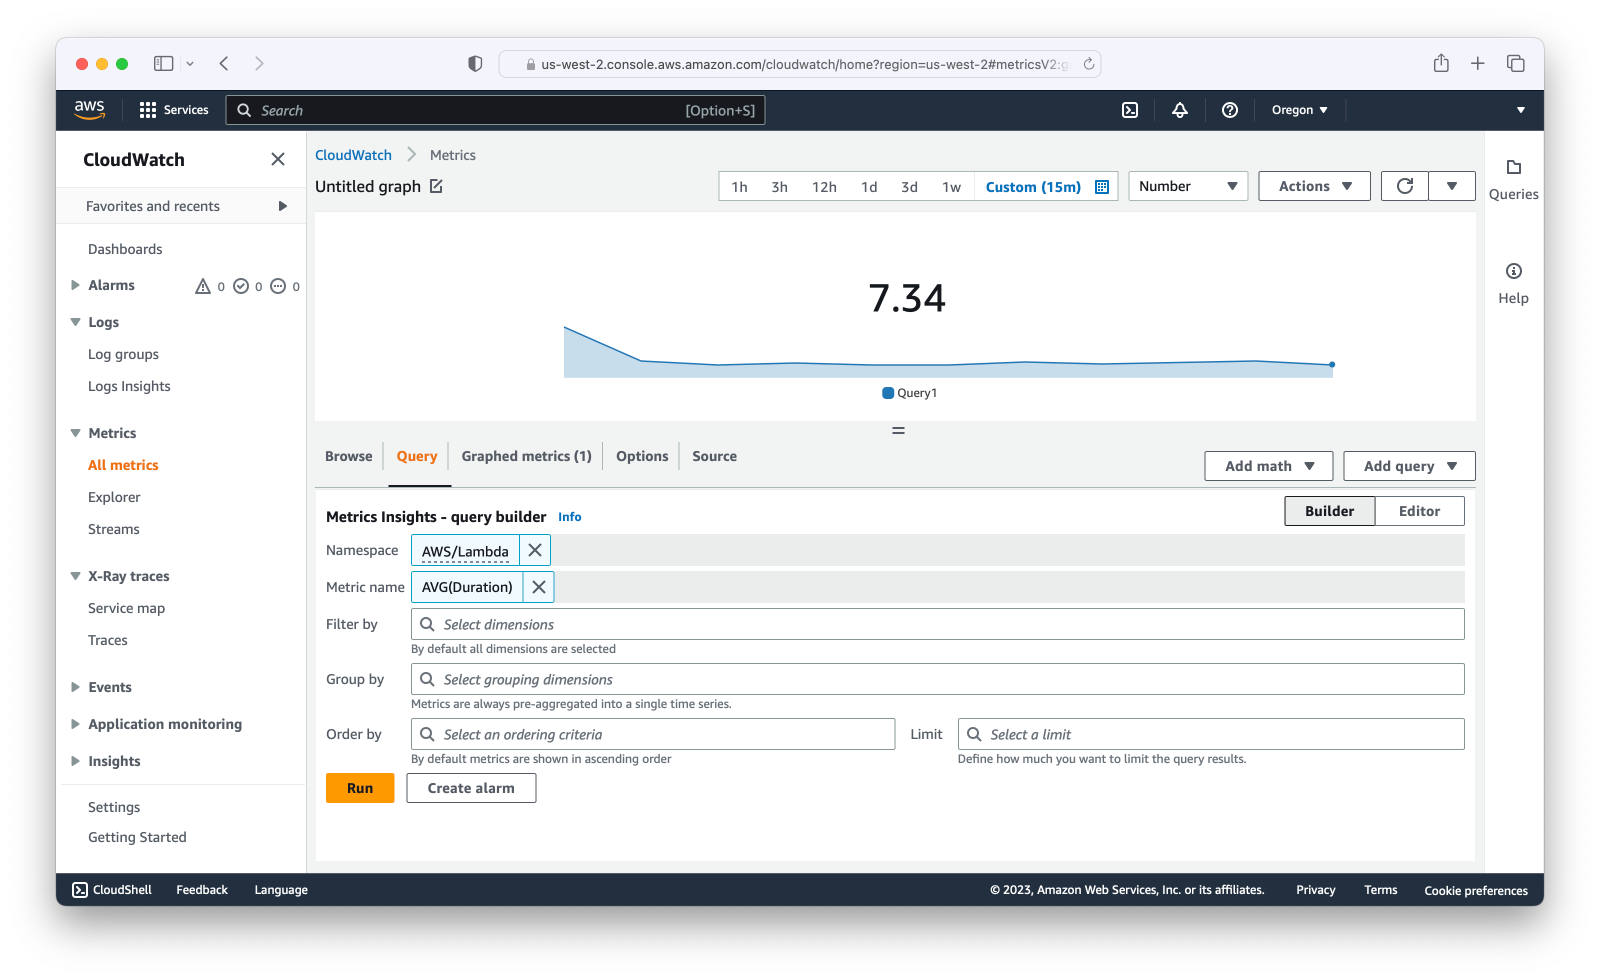Reload page from address bar
This screenshot has width=1600, height=980.
(1089, 64)
